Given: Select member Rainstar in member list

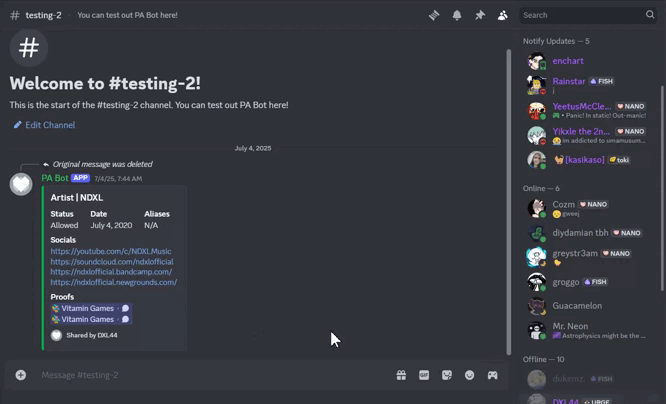Looking at the screenshot, I should pos(568,81).
